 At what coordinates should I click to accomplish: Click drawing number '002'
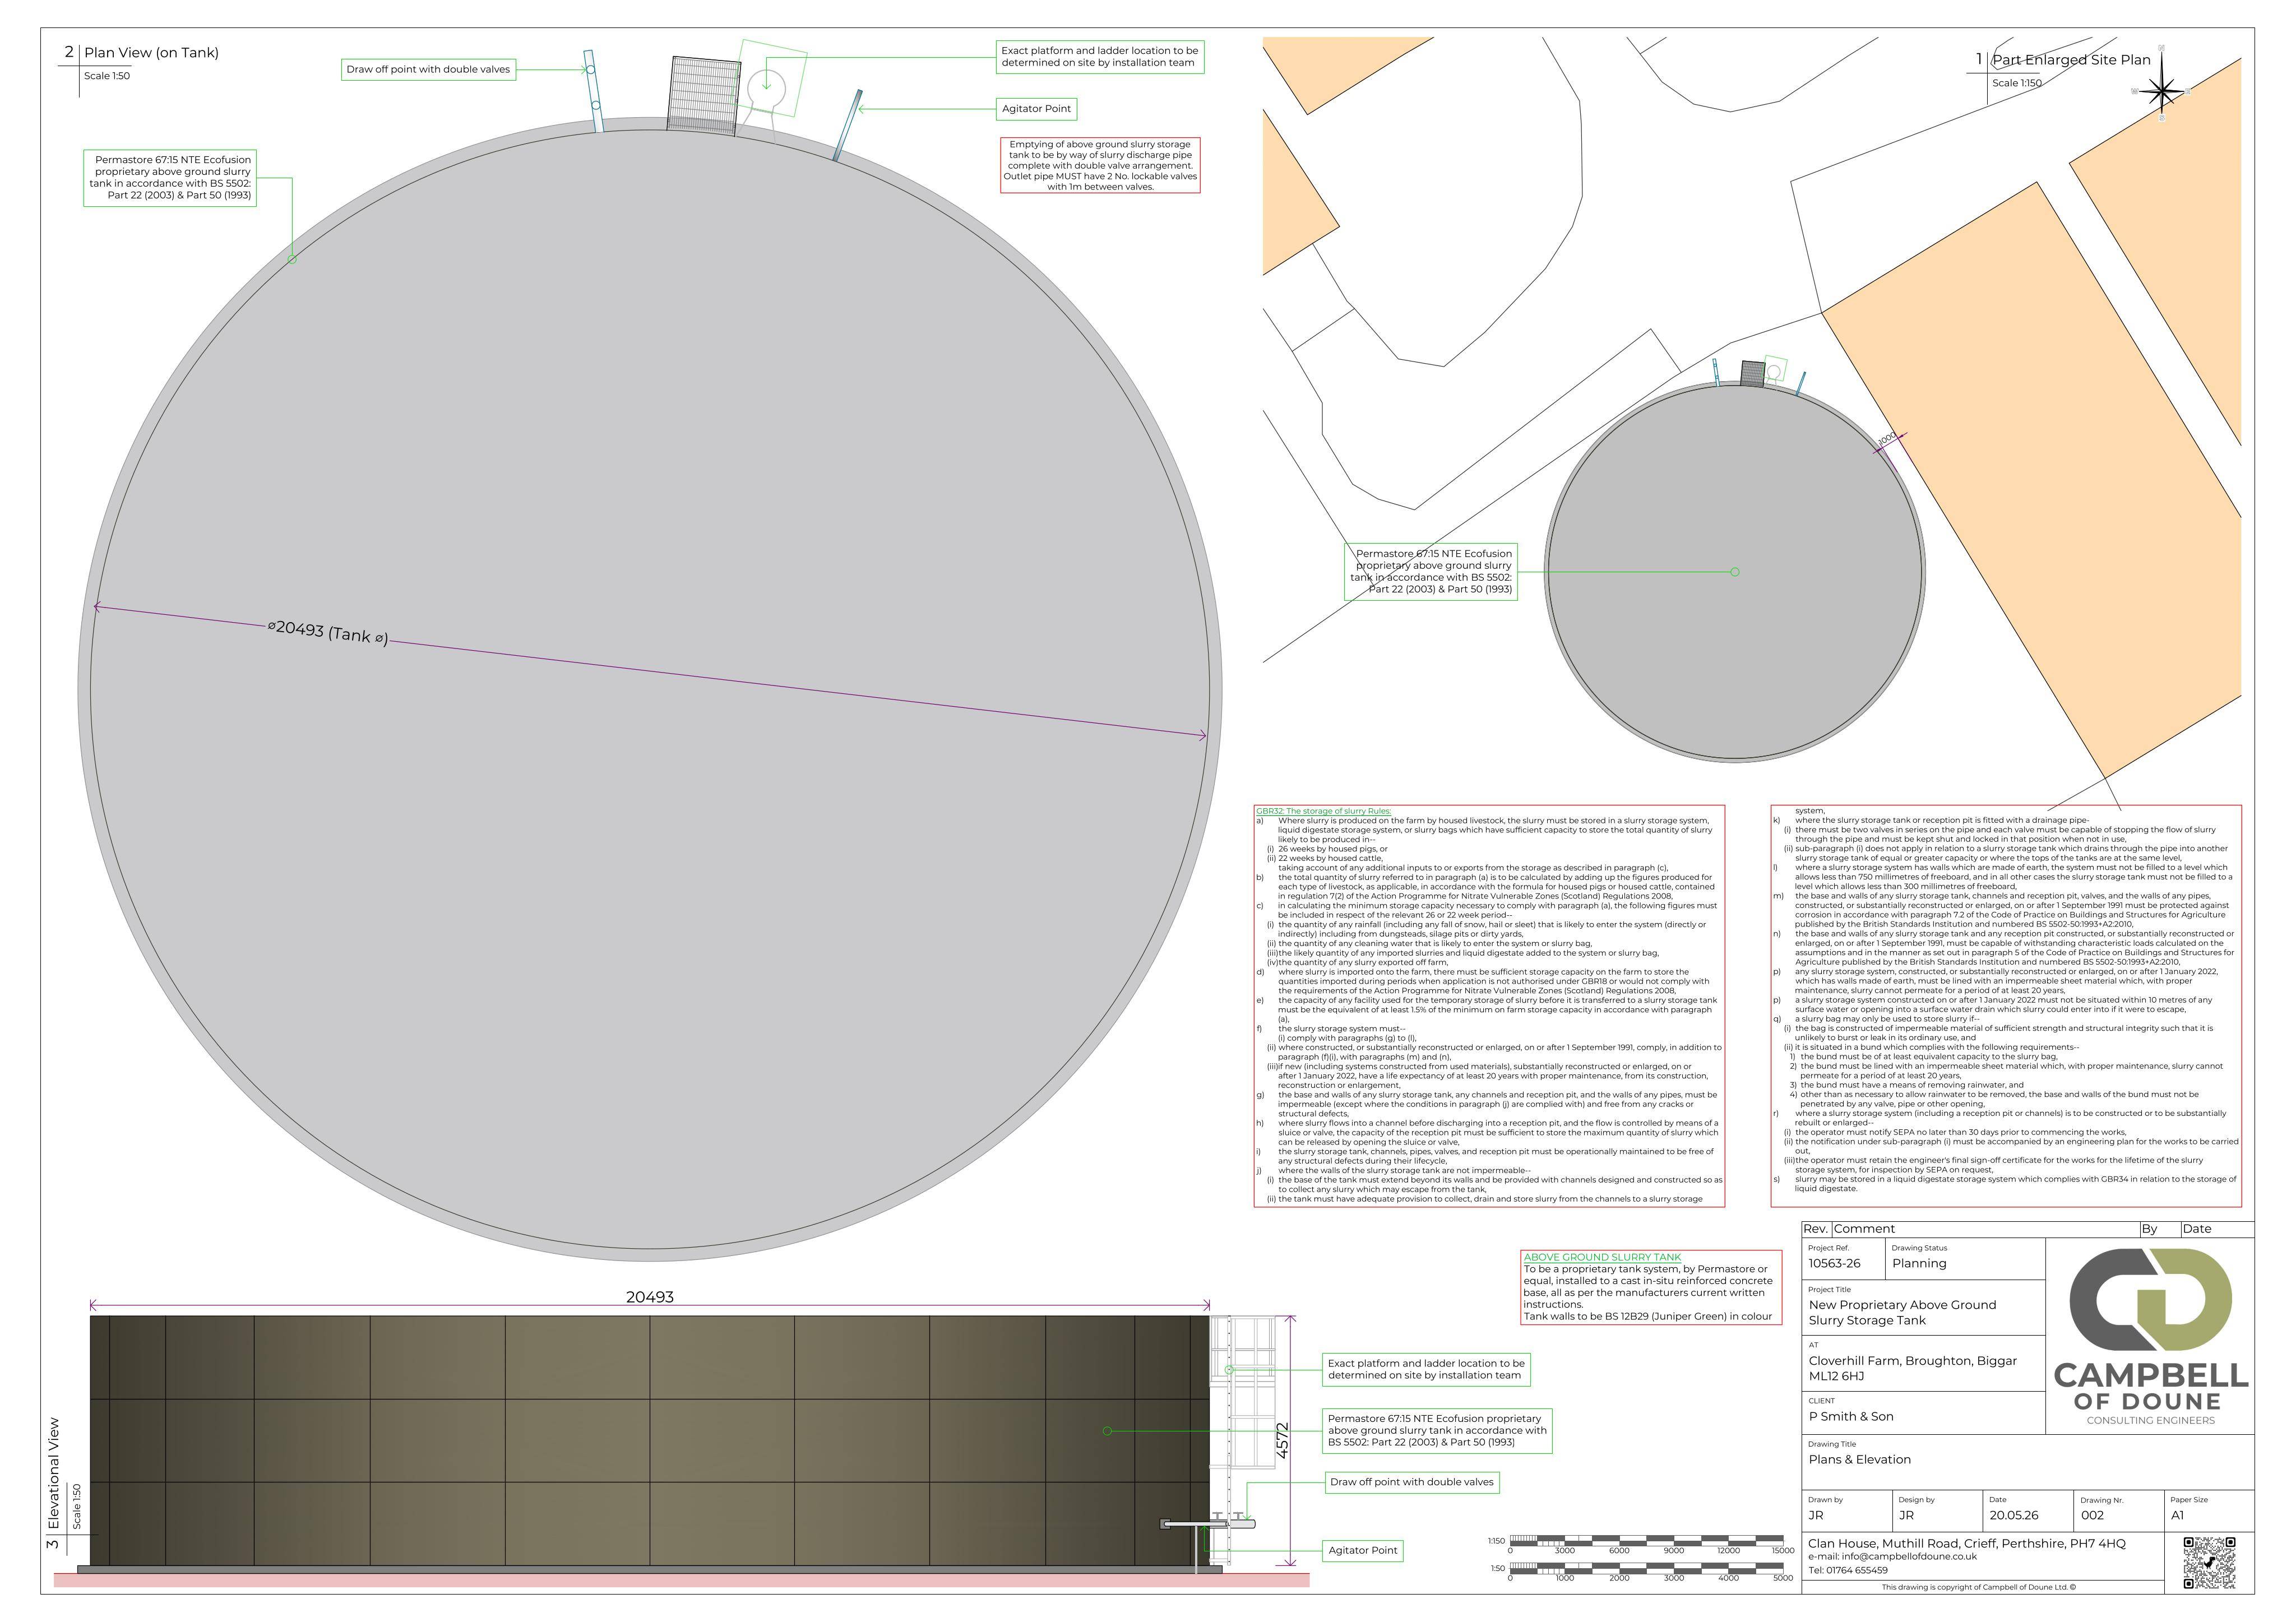click(x=2092, y=1515)
